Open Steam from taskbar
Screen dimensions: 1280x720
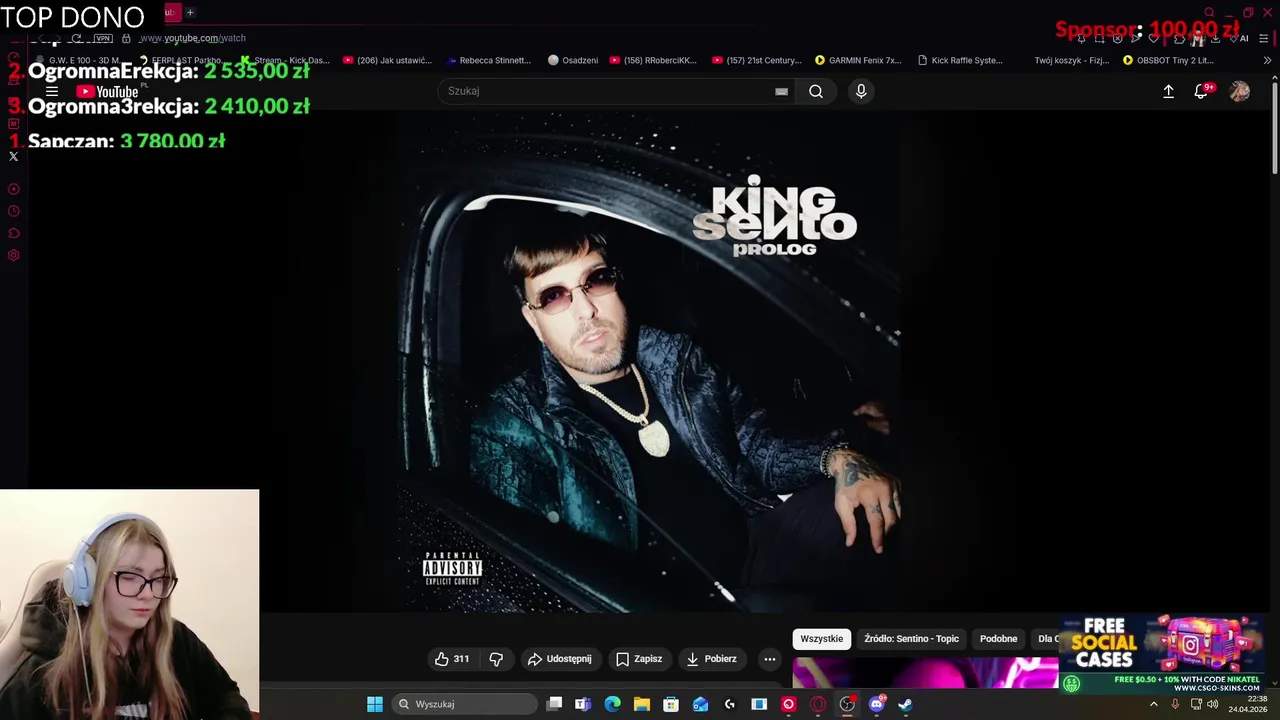coord(905,704)
